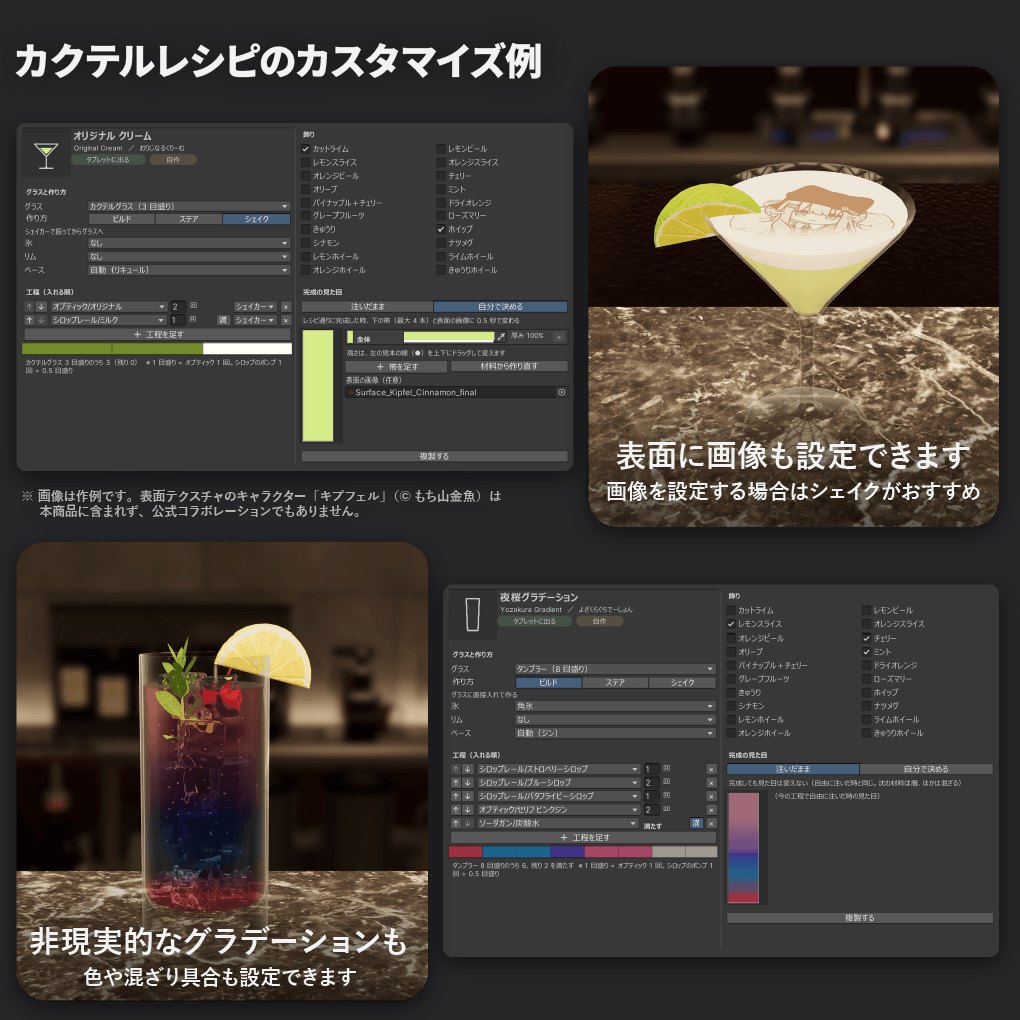Uncheck チェリー in Yozakura Gradient garnishes

pyautogui.click(x=866, y=638)
